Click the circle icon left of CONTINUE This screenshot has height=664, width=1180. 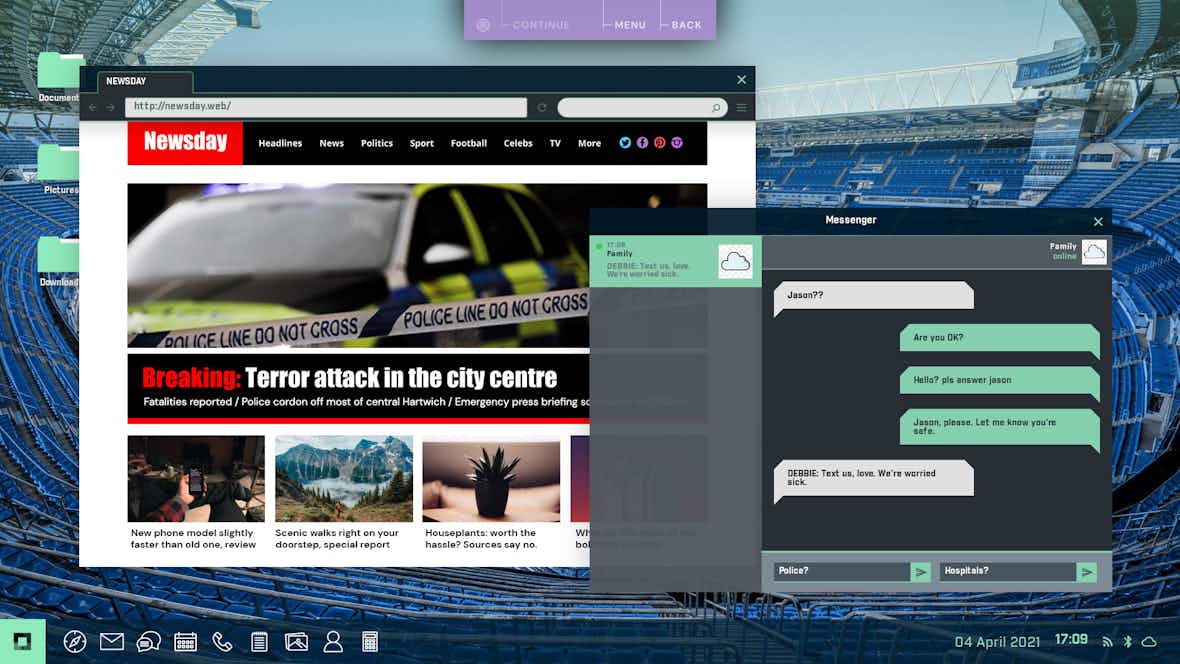coord(483,25)
